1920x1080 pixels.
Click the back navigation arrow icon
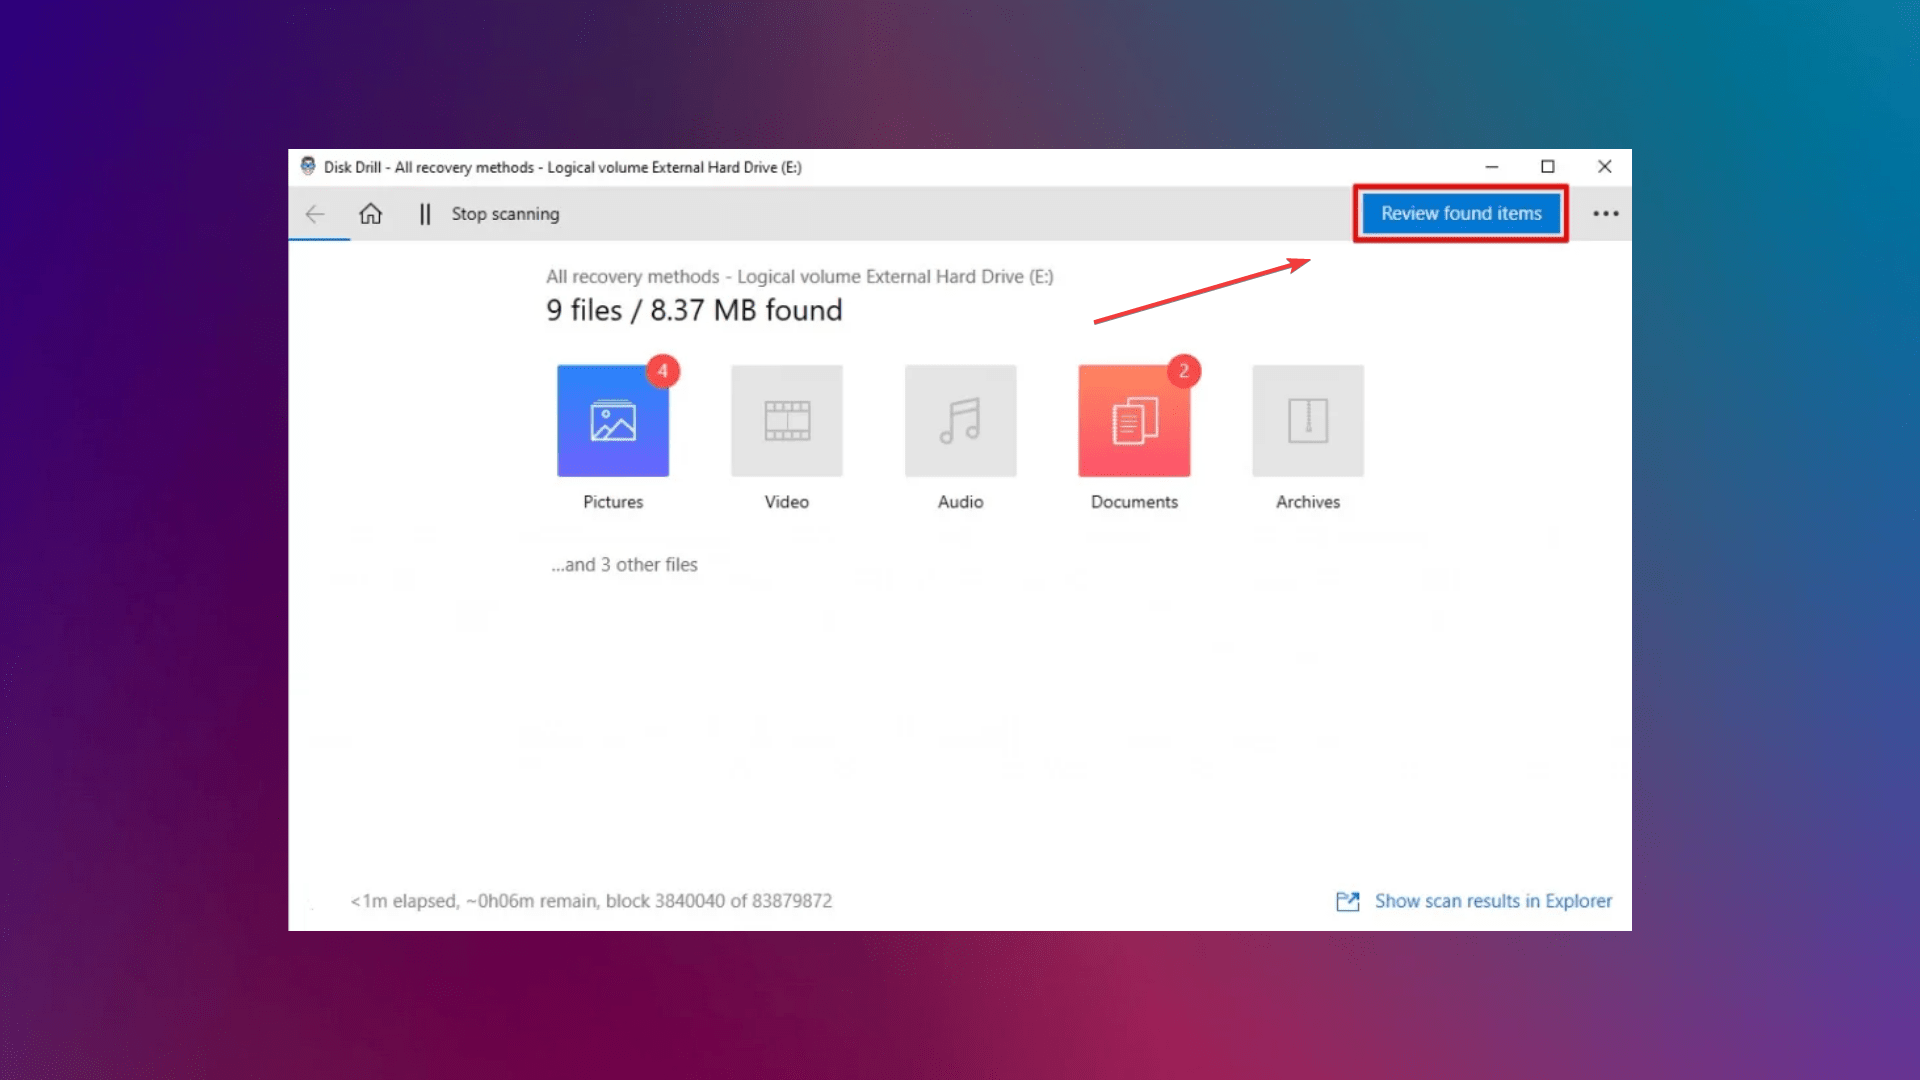tap(316, 214)
